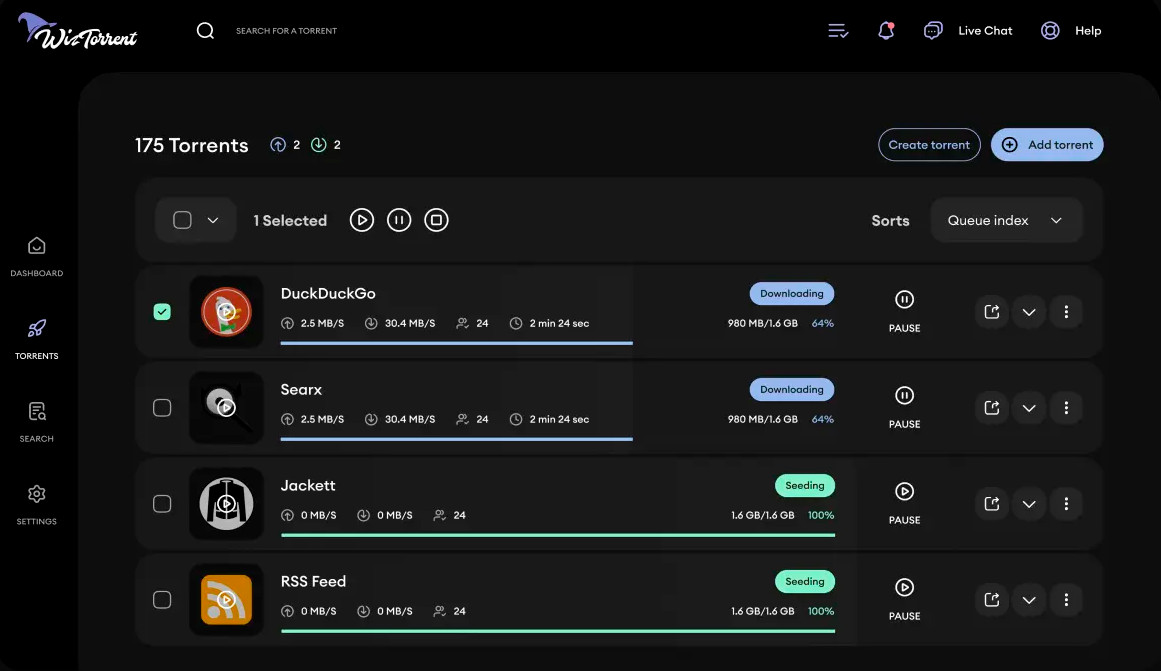
Task: Click the RSS Feed Seeding status badge
Action: (x=805, y=581)
